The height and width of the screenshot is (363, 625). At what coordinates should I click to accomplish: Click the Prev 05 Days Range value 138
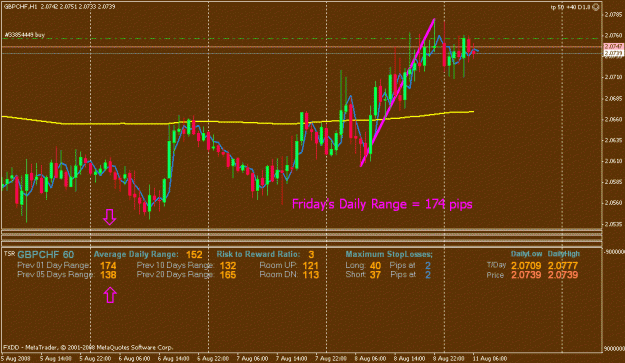(x=108, y=275)
